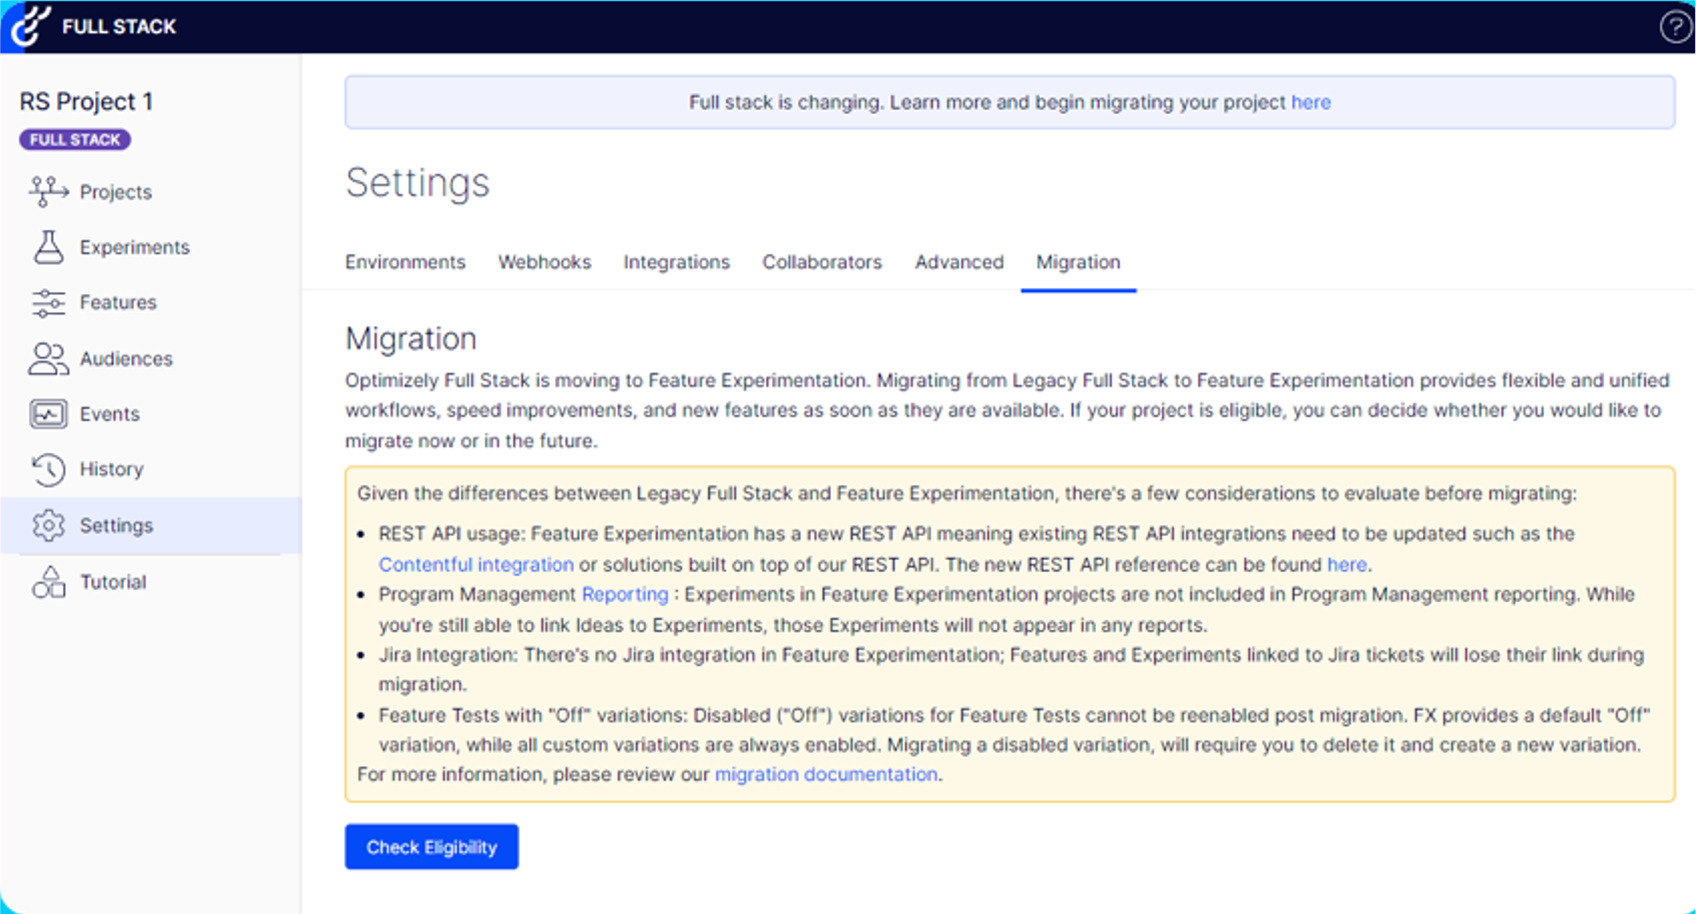Click the Migration section heading

(411, 339)
